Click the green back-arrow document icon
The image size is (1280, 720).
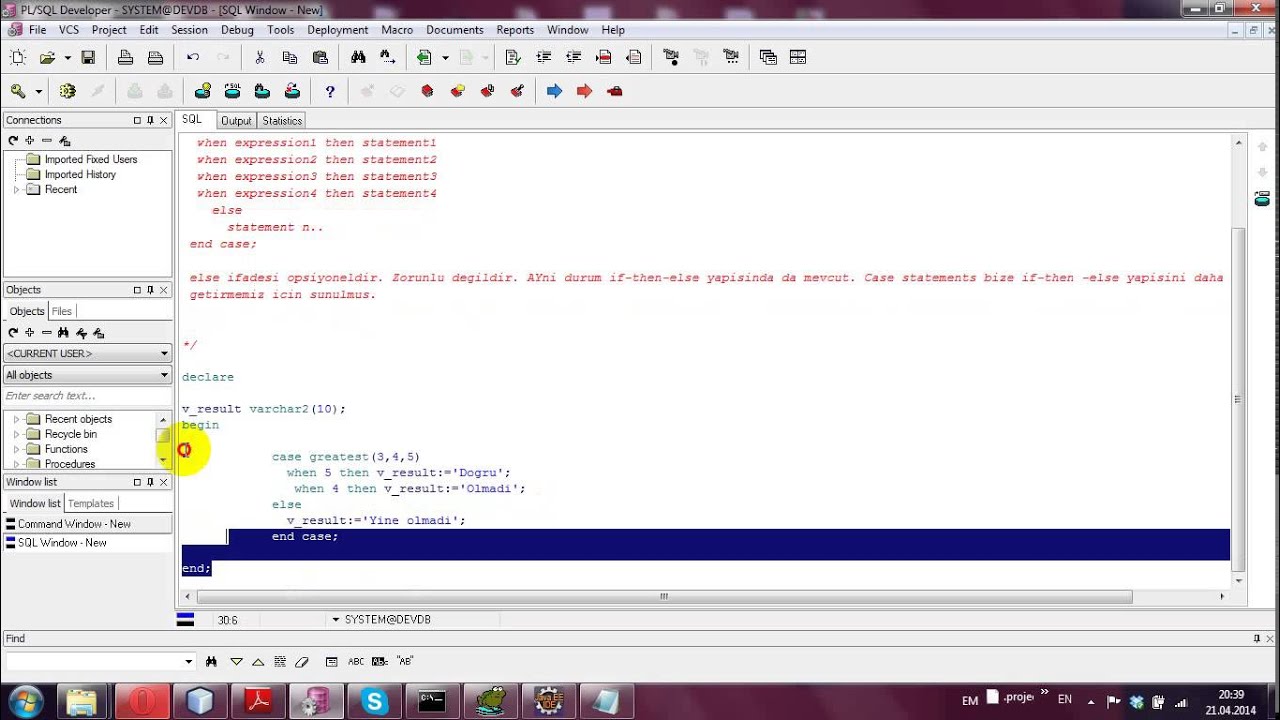(x=425, y=58)
